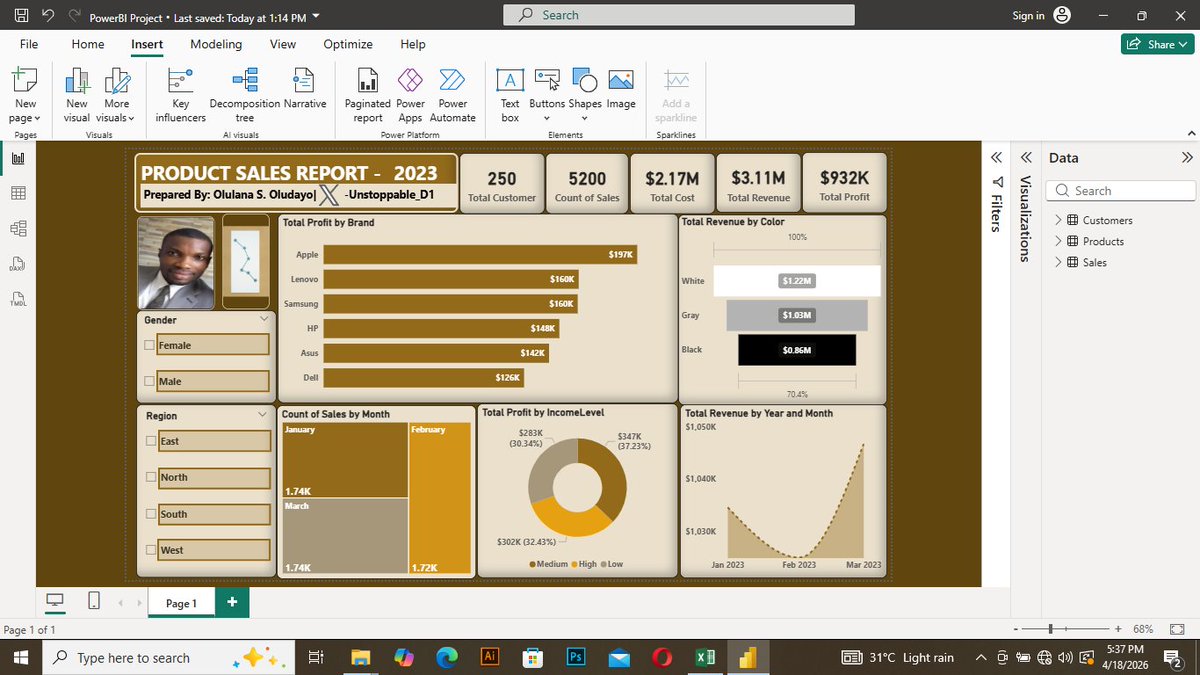The image size is (1200, 675).
Task: Open Excel from the taskbar
Action: click(x=705, y=657)
